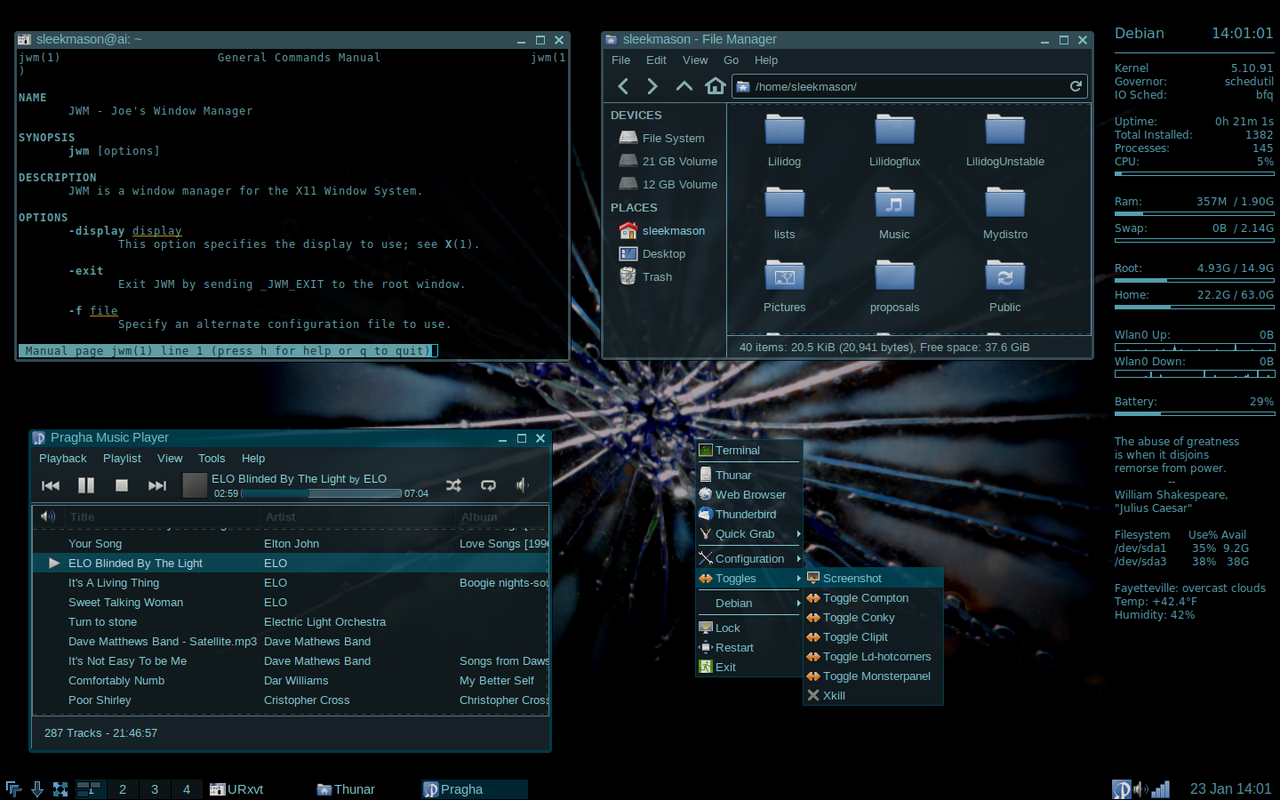Select the LilidogUnstable folder
The width and height of the screenshot is (1280, 800).
(1005, 140)
